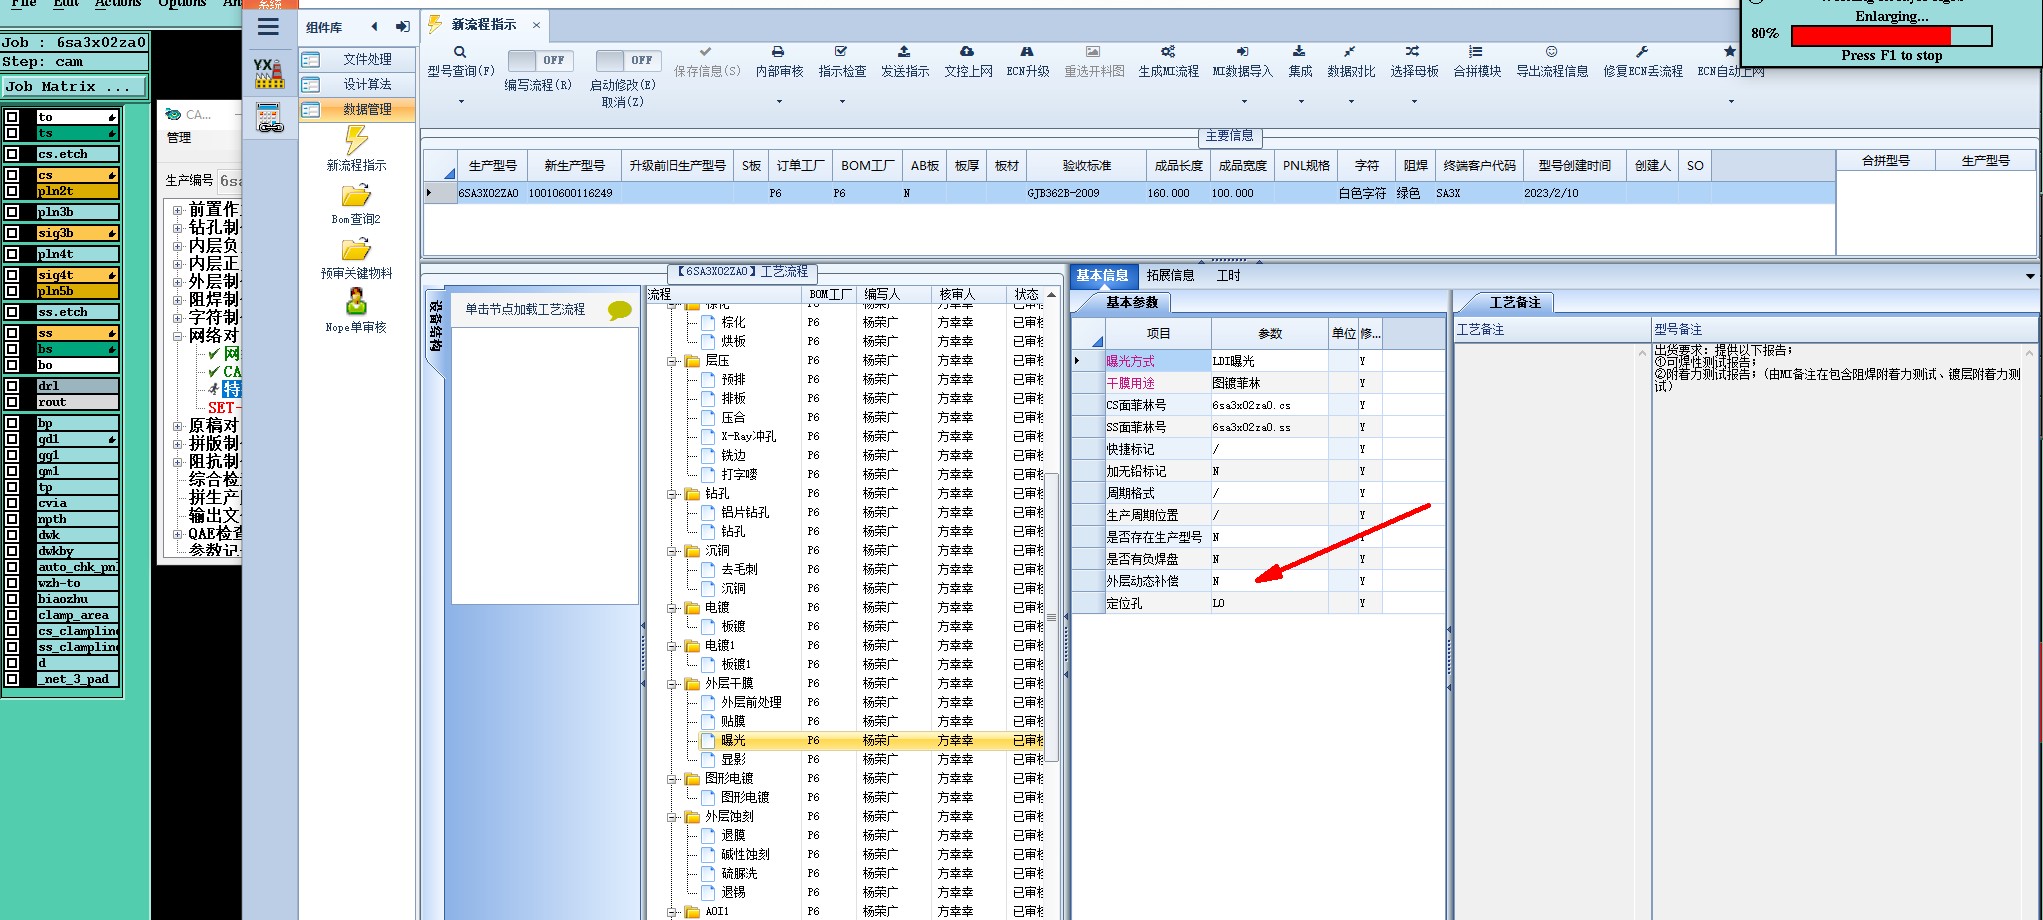Expand 前置作 node in background tree
Viewport: 2043px width, 920px height.
[x=177, y=210]
